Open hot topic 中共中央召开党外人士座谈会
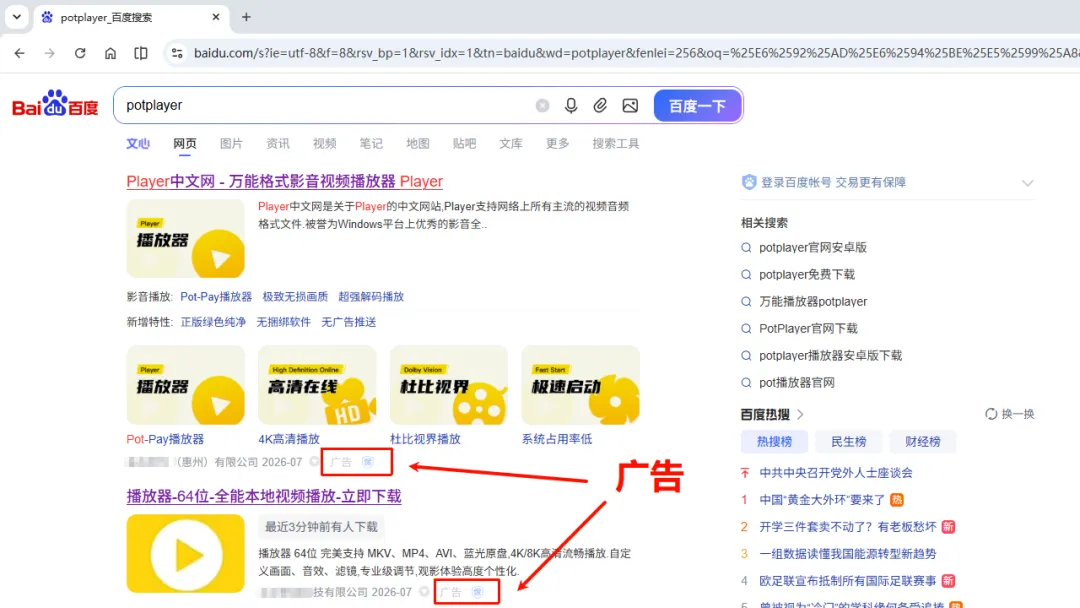 [835, 472]
